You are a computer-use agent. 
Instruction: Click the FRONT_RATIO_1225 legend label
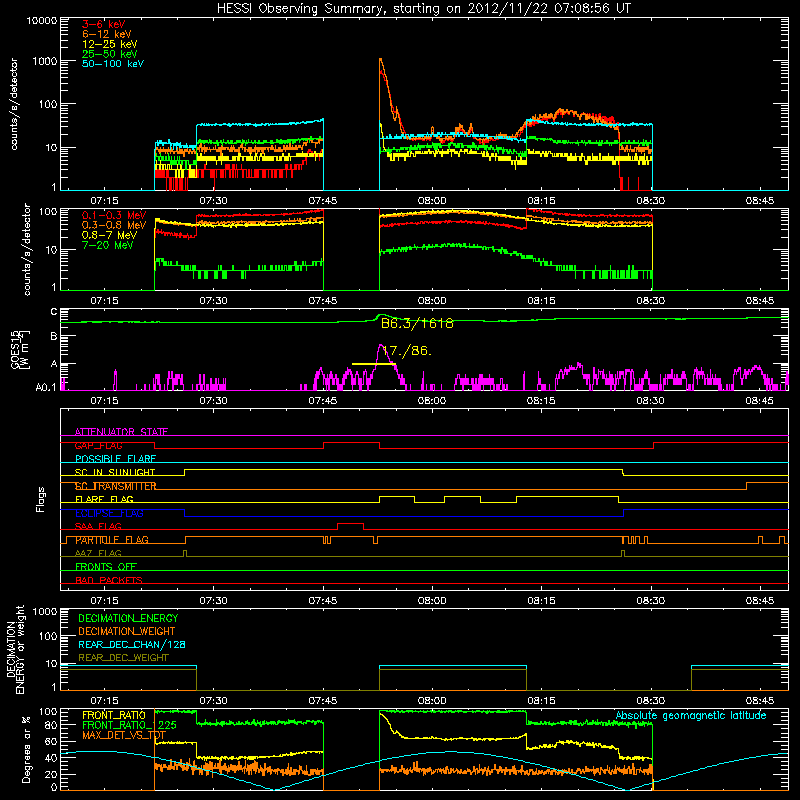129,725
